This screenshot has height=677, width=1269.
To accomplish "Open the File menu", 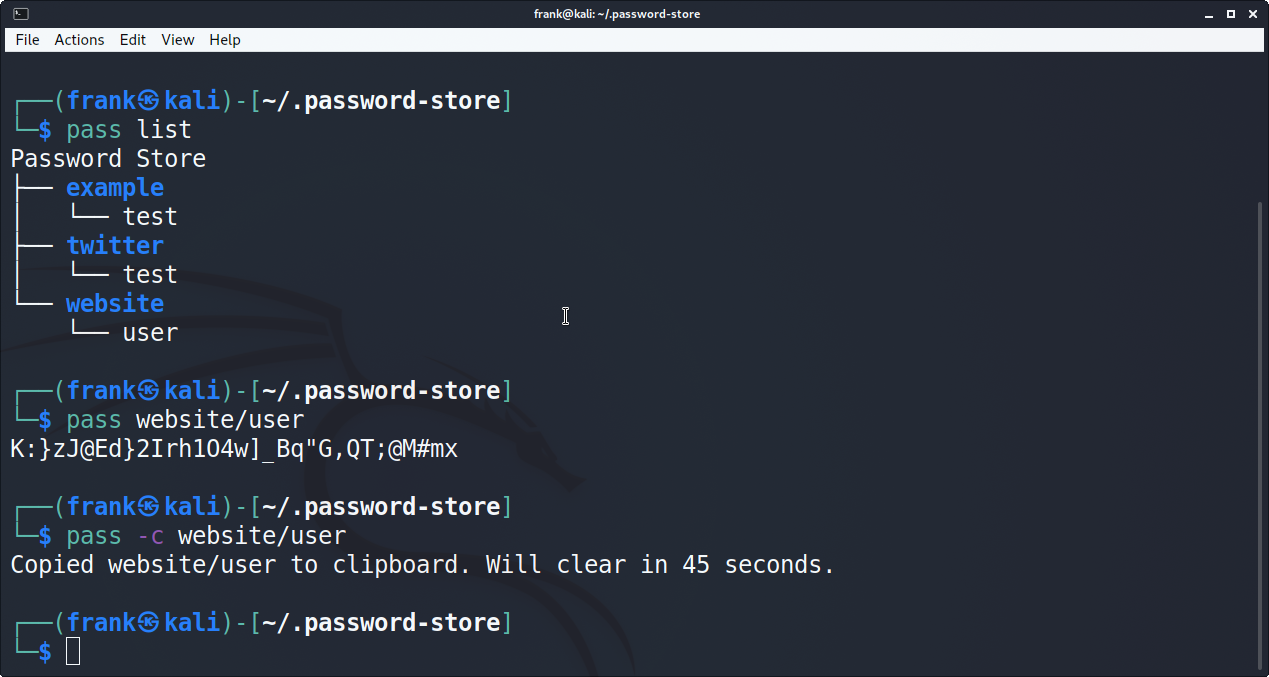I will [x=27, y=40].
